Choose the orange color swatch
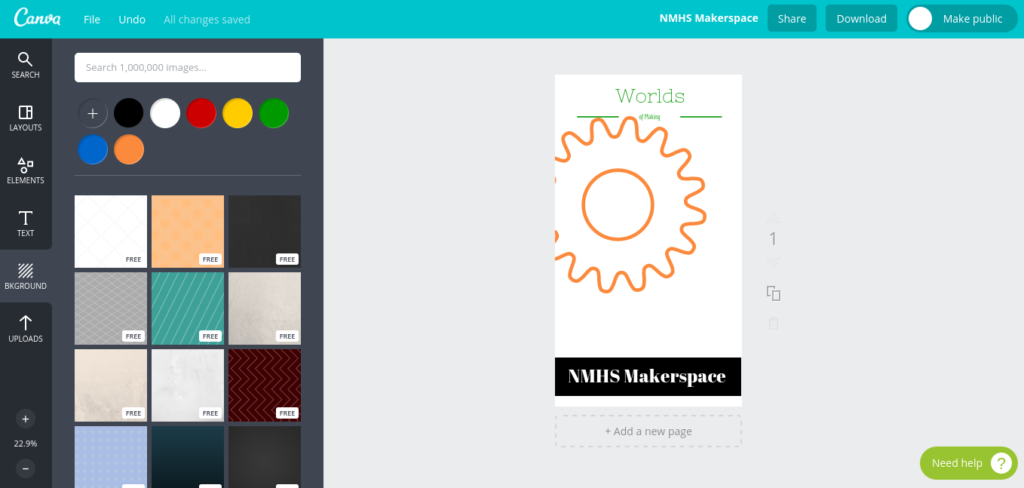Image resolution: width=1024 pixels, height=488 pixels. point(129,150)
